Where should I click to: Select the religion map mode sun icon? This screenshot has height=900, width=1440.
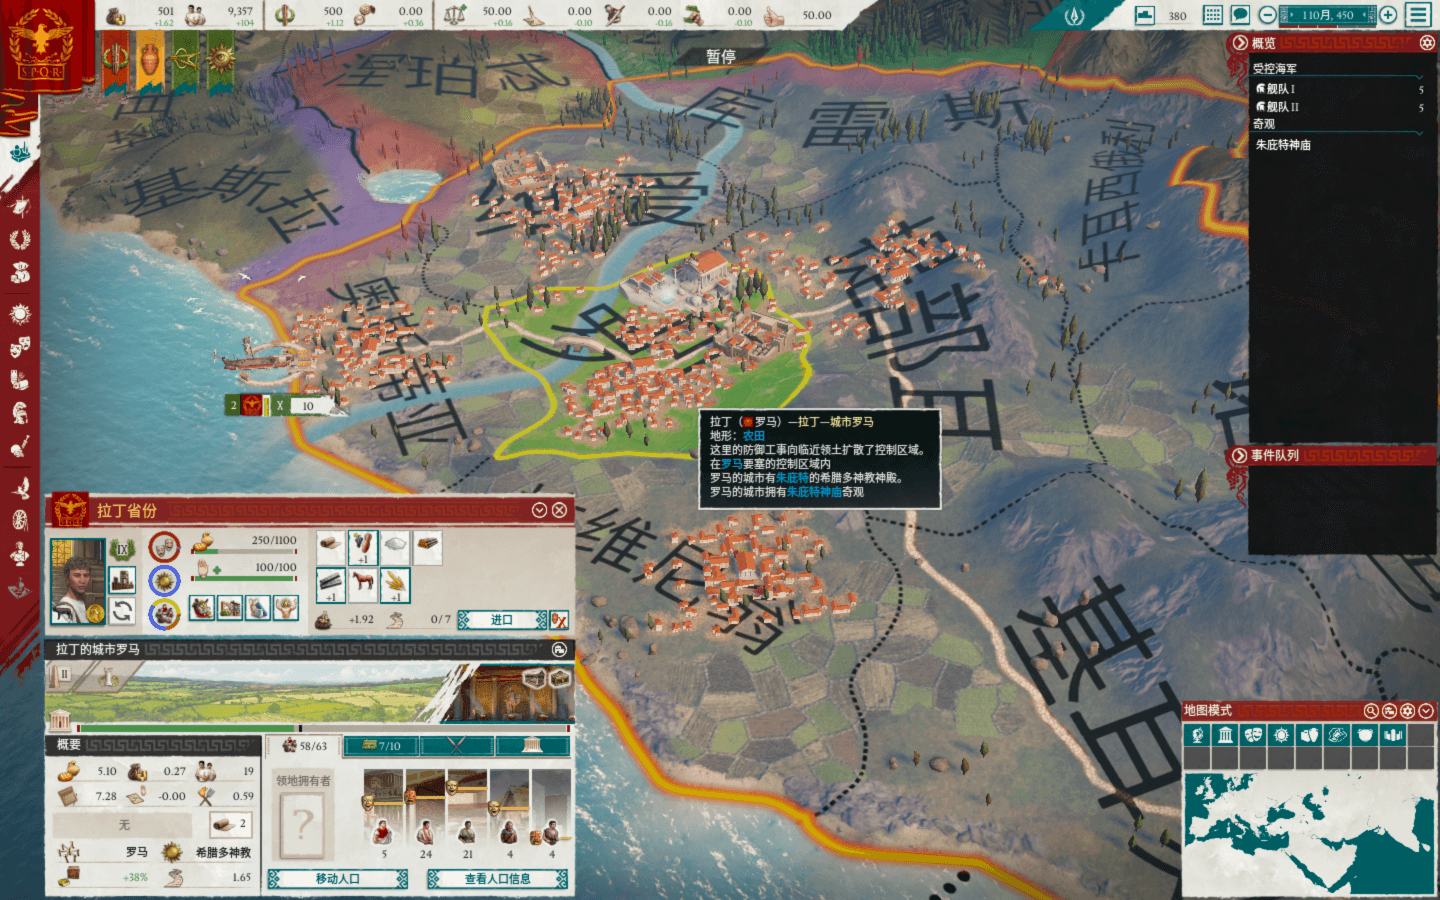[1281, 734]
